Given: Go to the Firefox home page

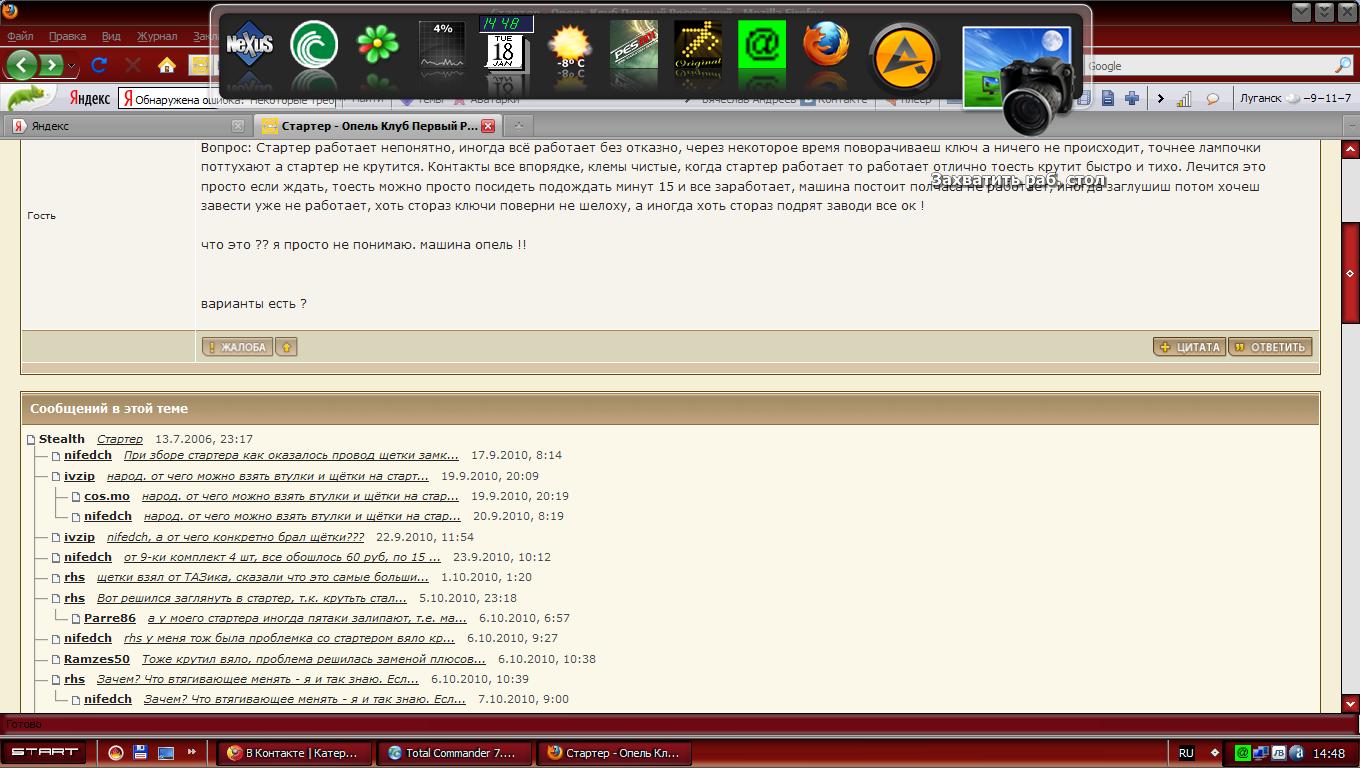Looking at the screenshot, I should (x=167, y=65).
